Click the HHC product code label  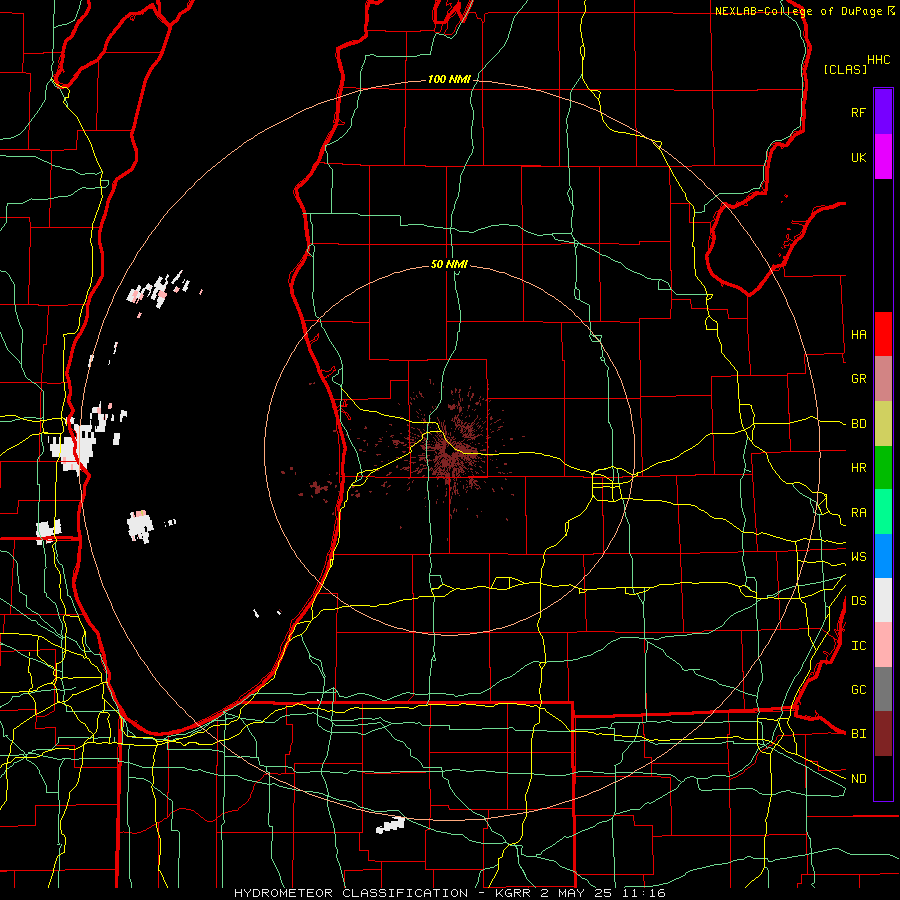point(878,60)
